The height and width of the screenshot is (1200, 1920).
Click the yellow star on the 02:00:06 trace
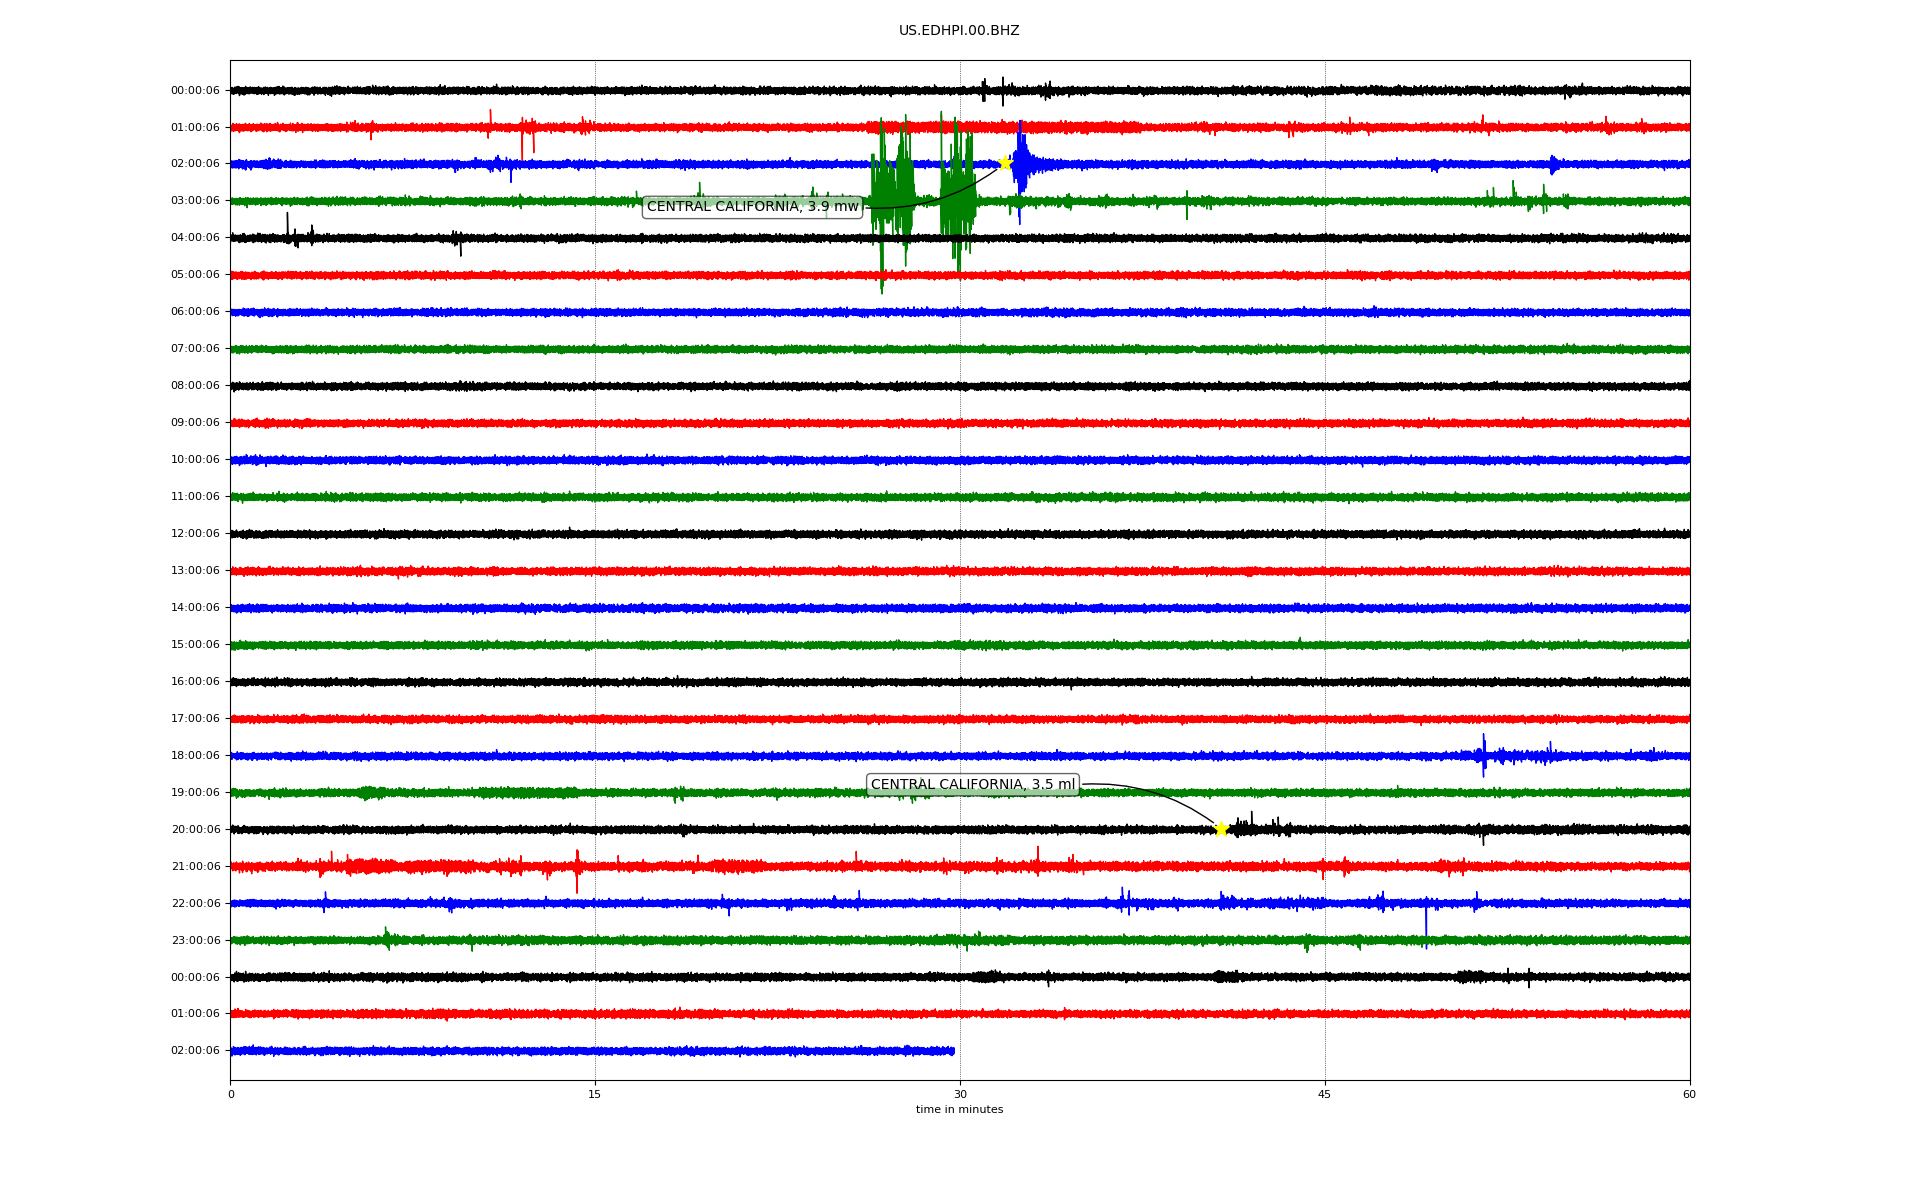(x=1005, y=163)
